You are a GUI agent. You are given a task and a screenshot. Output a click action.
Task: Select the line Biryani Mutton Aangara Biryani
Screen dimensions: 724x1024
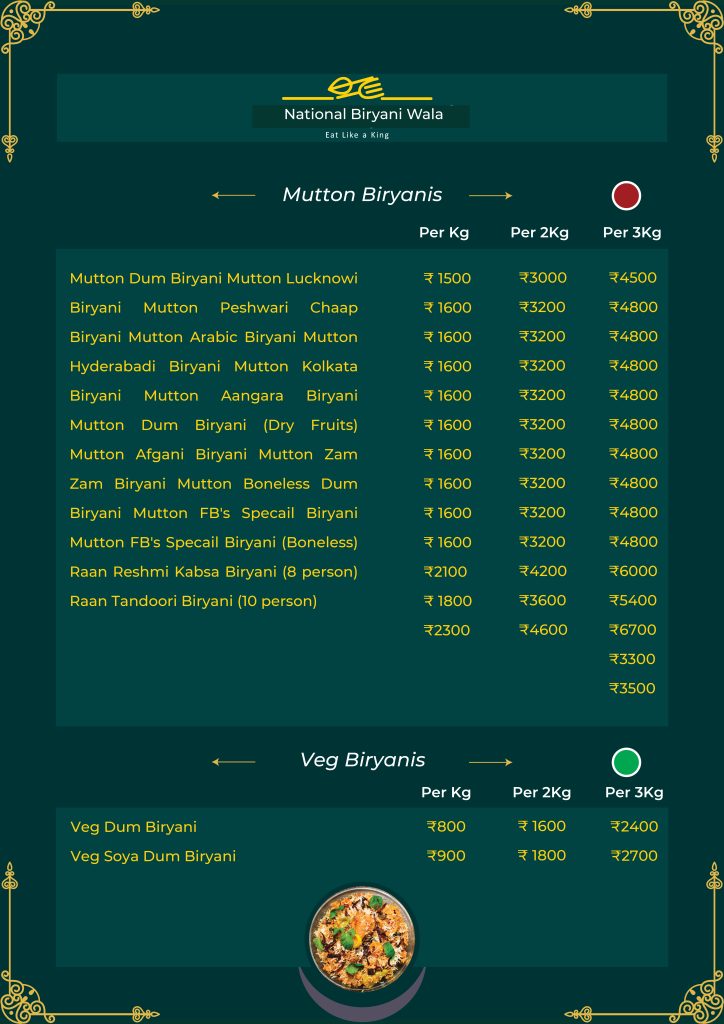click(213, 396)
